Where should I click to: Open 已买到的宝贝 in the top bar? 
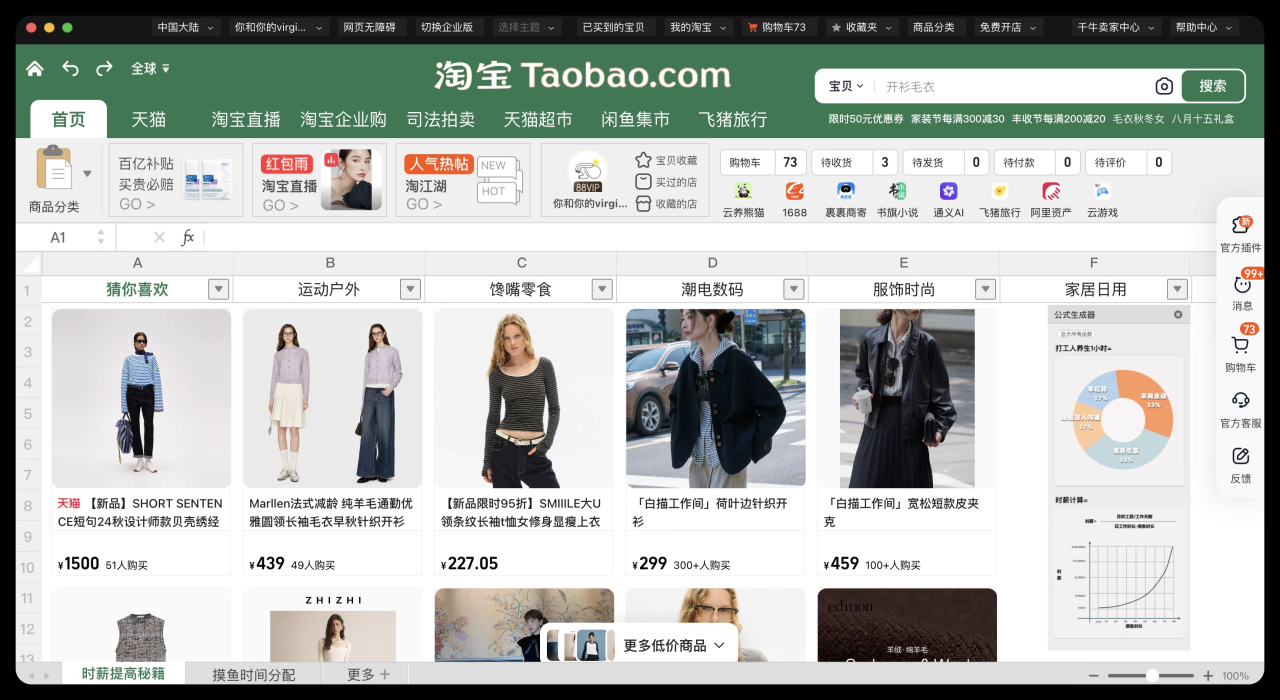coord(614,27)
